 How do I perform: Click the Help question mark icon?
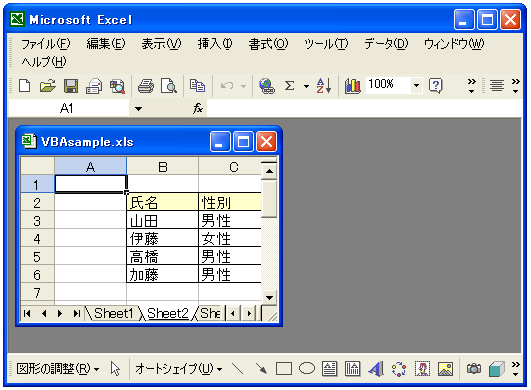pos(436,86)
